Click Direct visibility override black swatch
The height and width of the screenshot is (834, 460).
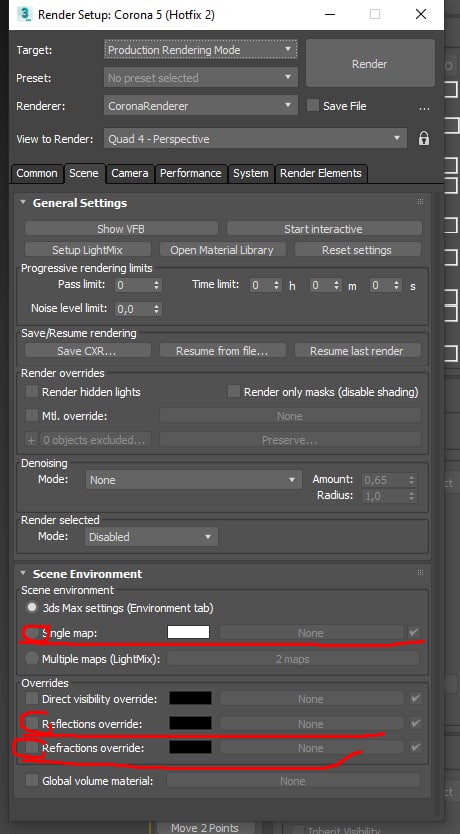click(190, 698)
